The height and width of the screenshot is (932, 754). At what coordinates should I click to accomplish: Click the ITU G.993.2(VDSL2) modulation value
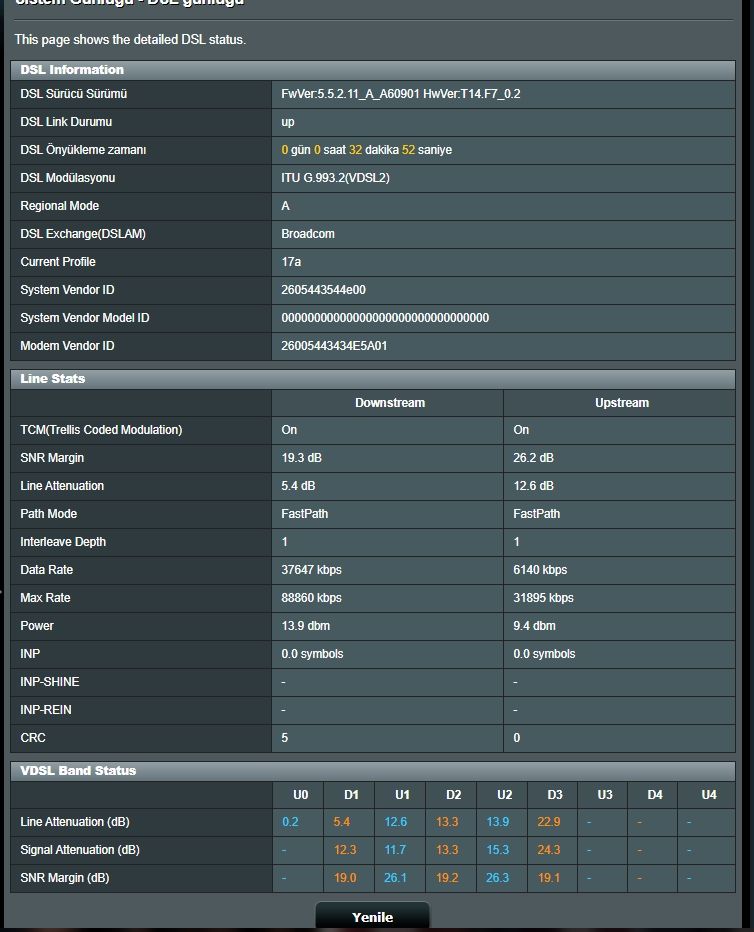(x=335, y=178)
